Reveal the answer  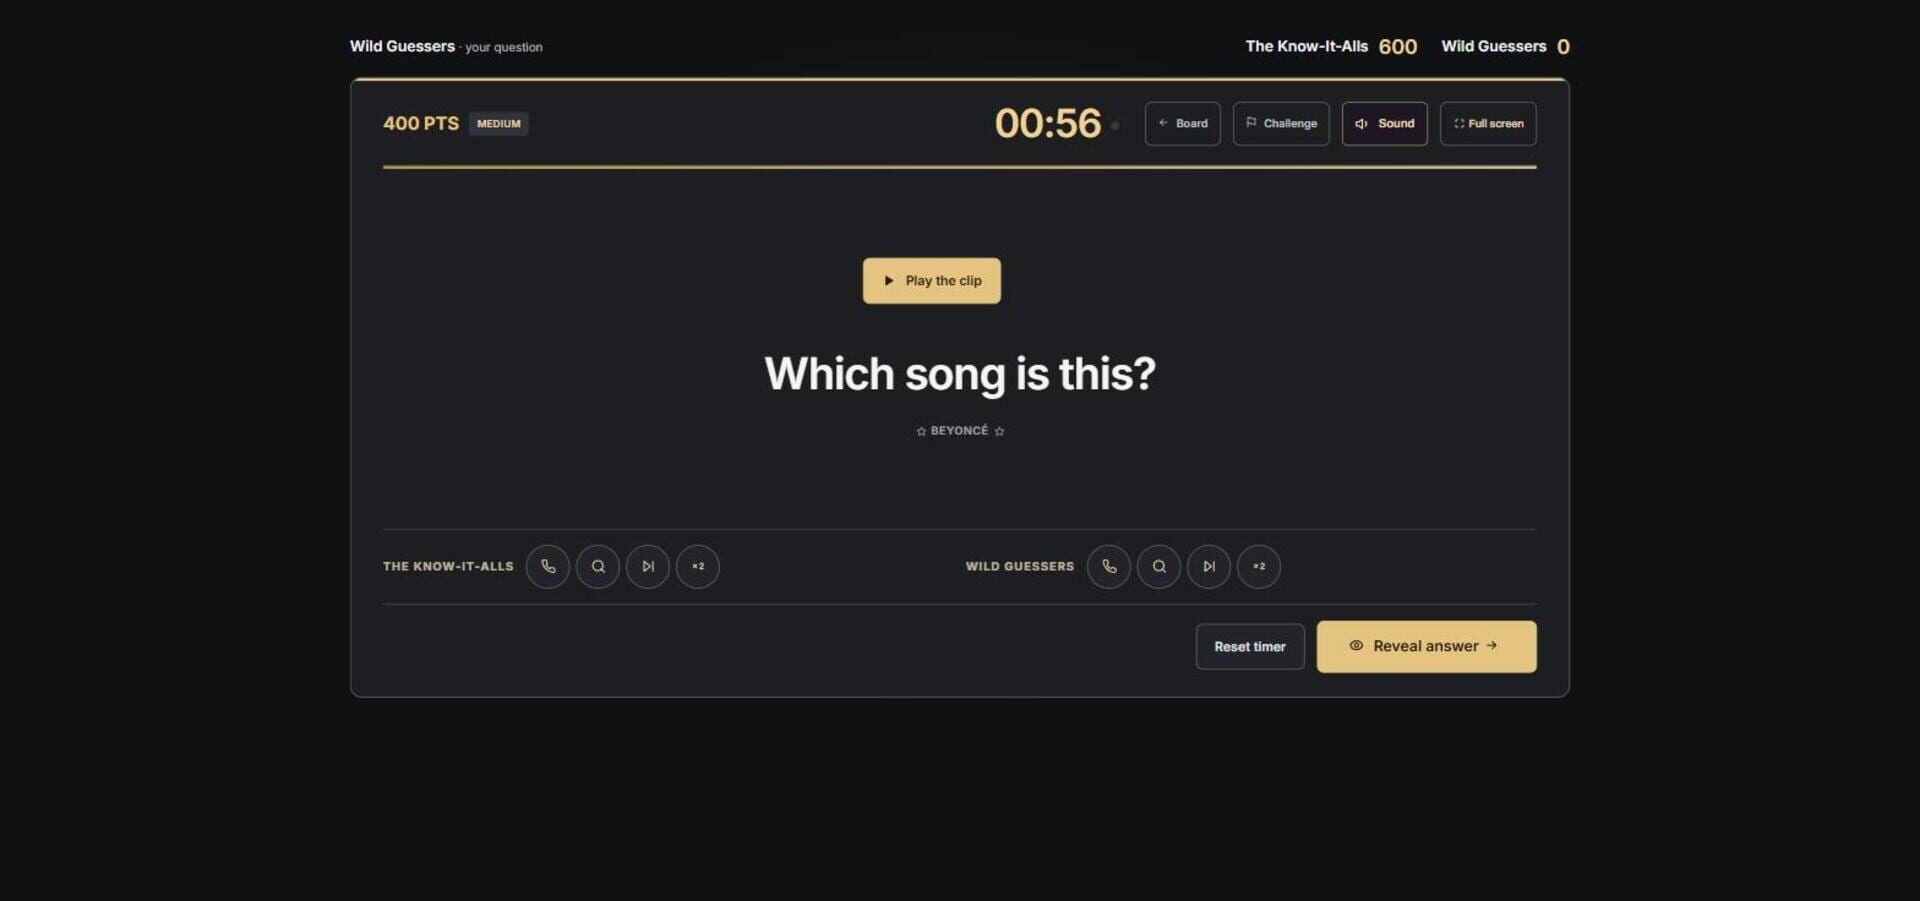coord(1426,646)
